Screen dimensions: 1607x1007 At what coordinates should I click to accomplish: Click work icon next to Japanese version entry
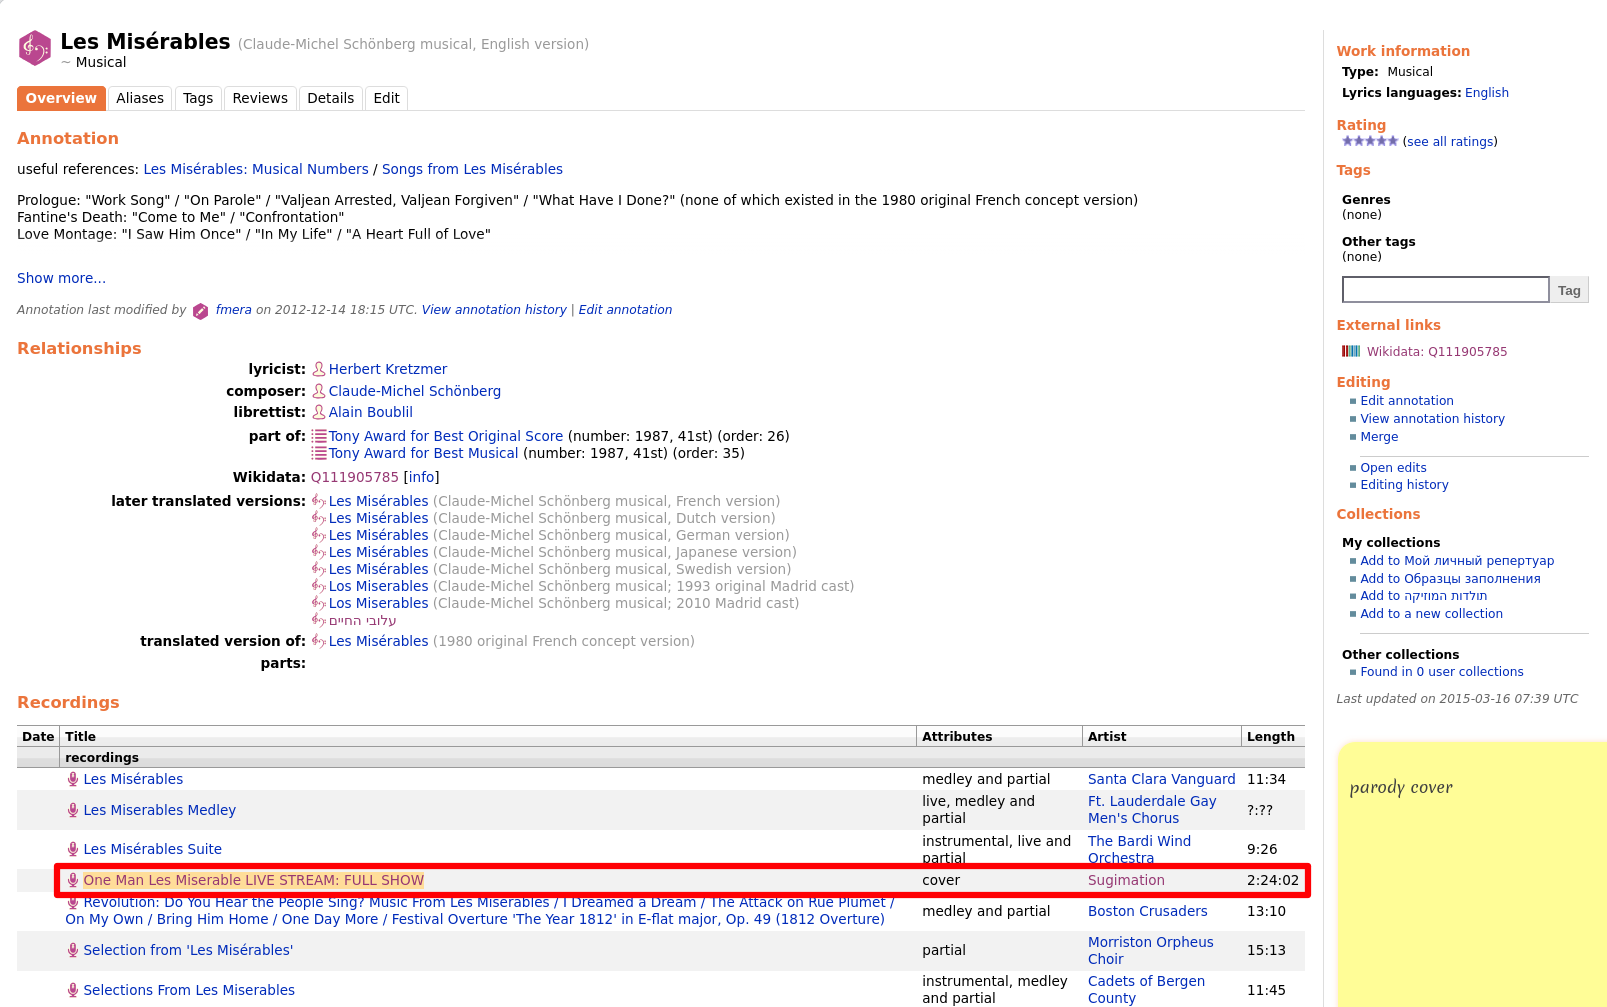[x=319, y=552]
